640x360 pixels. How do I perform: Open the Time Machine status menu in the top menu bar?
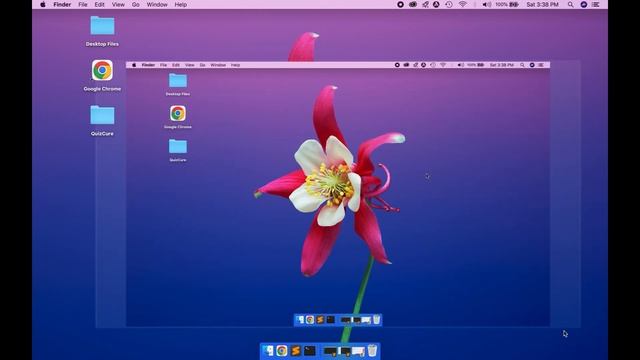pyautogui.click(x=449, y=4)
